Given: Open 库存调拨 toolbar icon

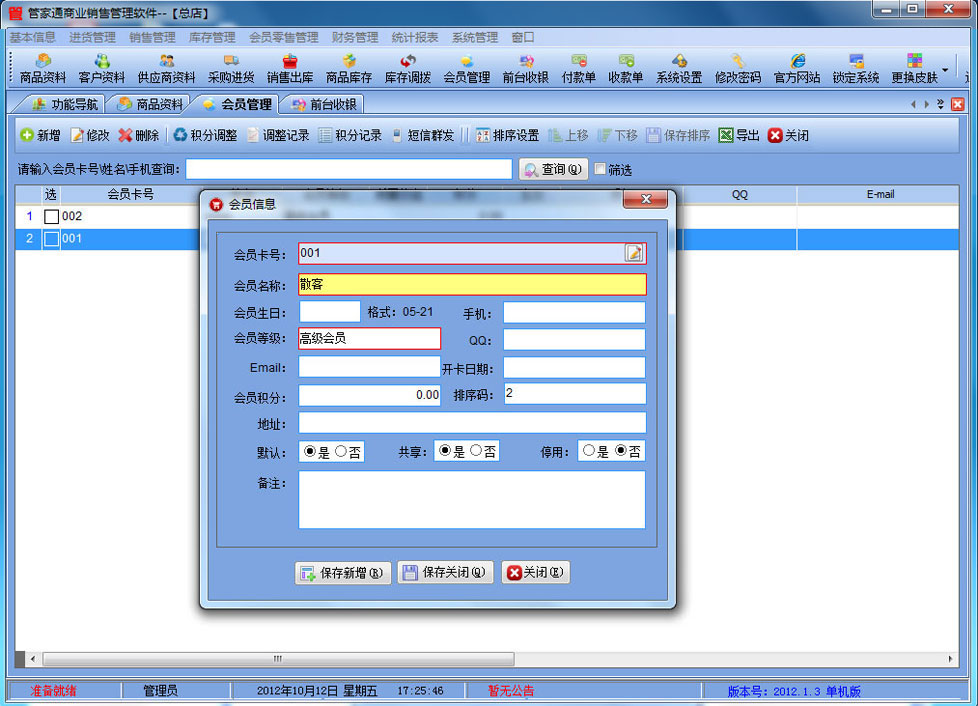Looking at the screenshot, I should [x=408, y=69].
